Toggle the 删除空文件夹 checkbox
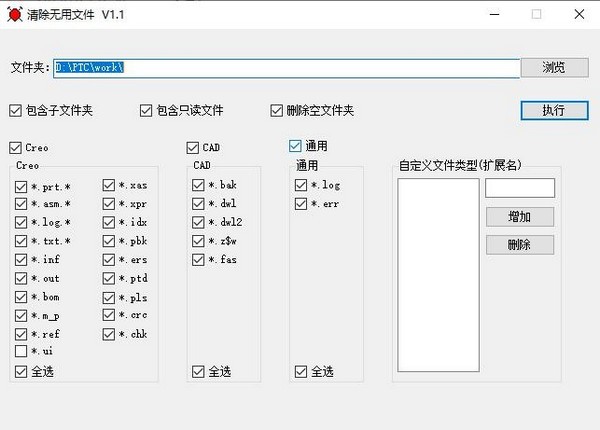Viewport: 600px width, 430px height. (x=276, y=111)
